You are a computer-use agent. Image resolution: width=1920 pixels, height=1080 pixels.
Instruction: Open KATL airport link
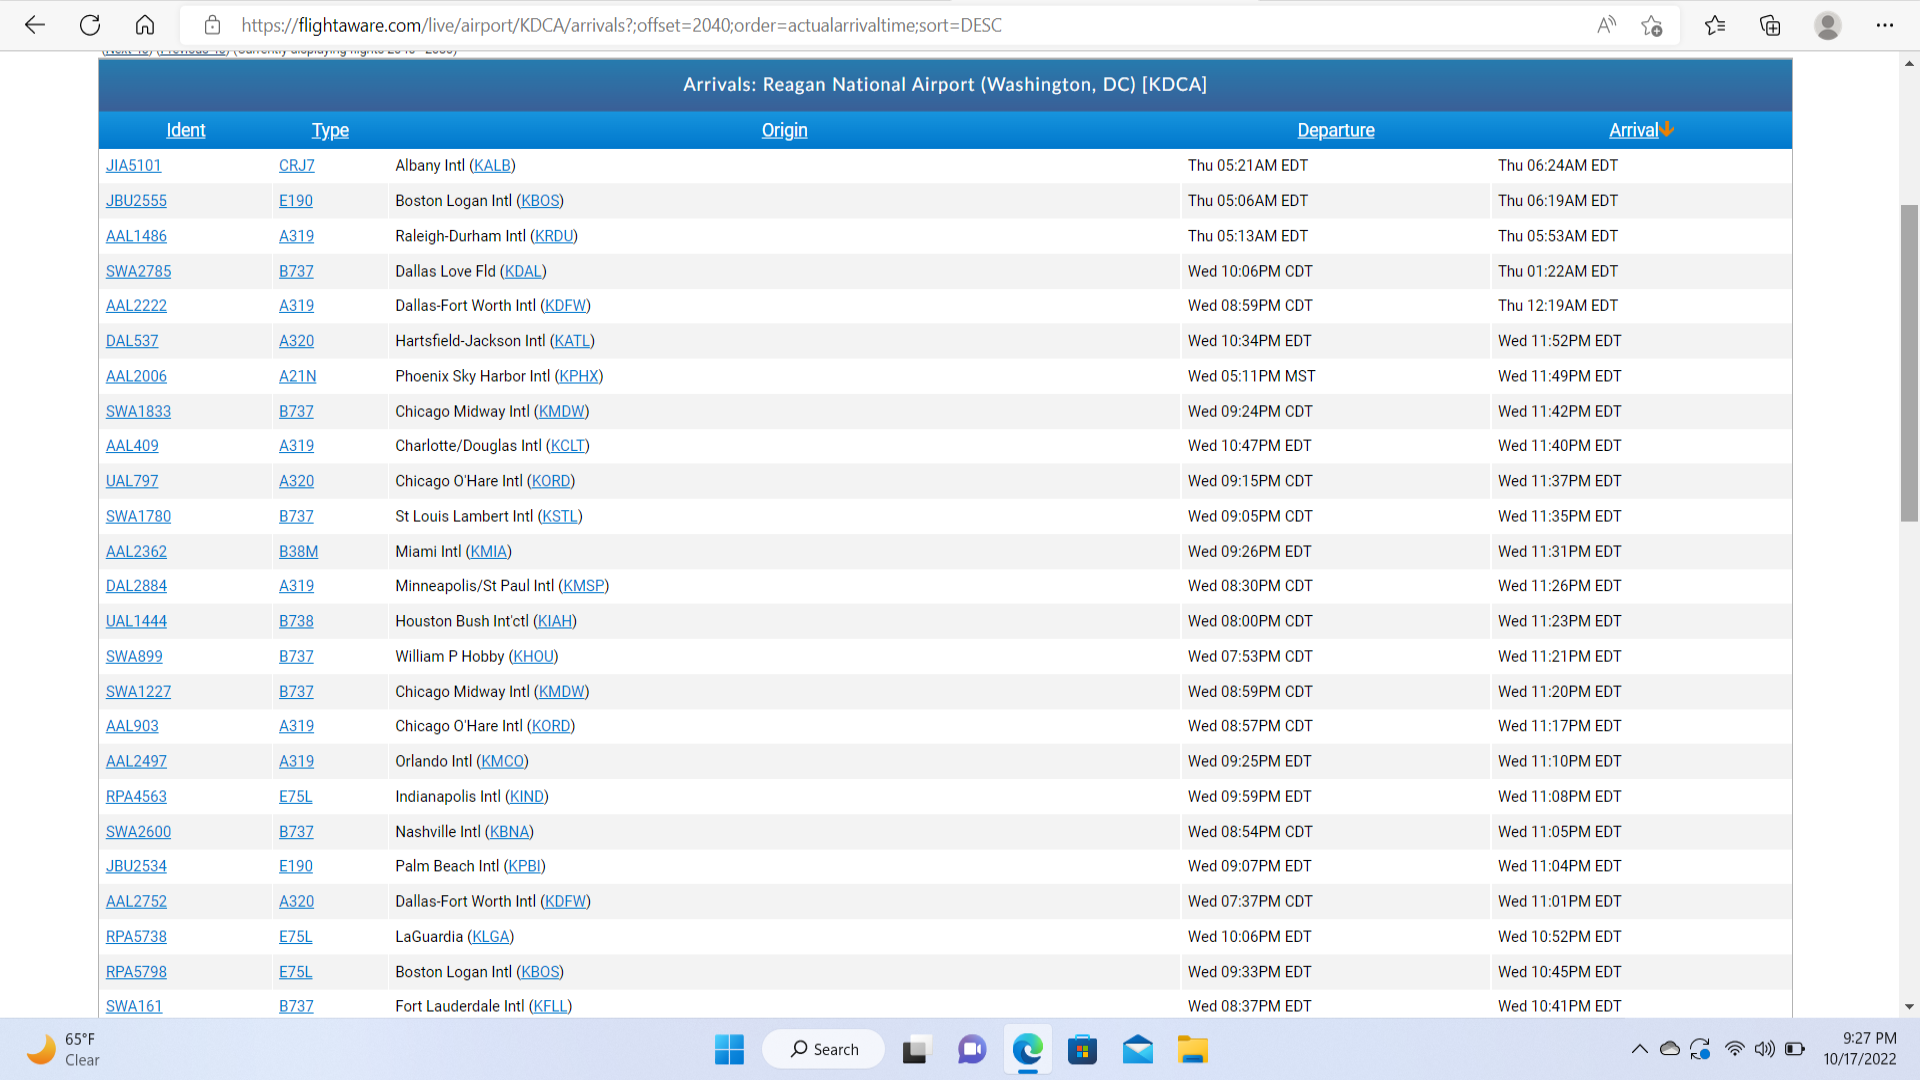[572, 341]
